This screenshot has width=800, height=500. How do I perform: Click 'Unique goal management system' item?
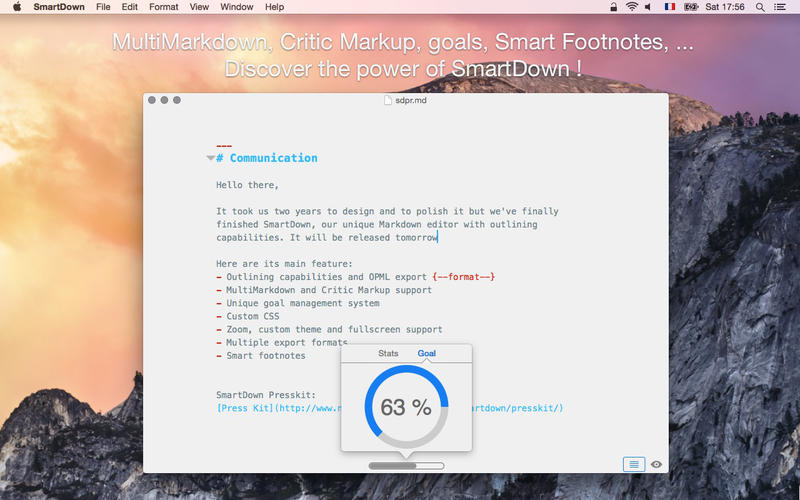coord(303,303)
